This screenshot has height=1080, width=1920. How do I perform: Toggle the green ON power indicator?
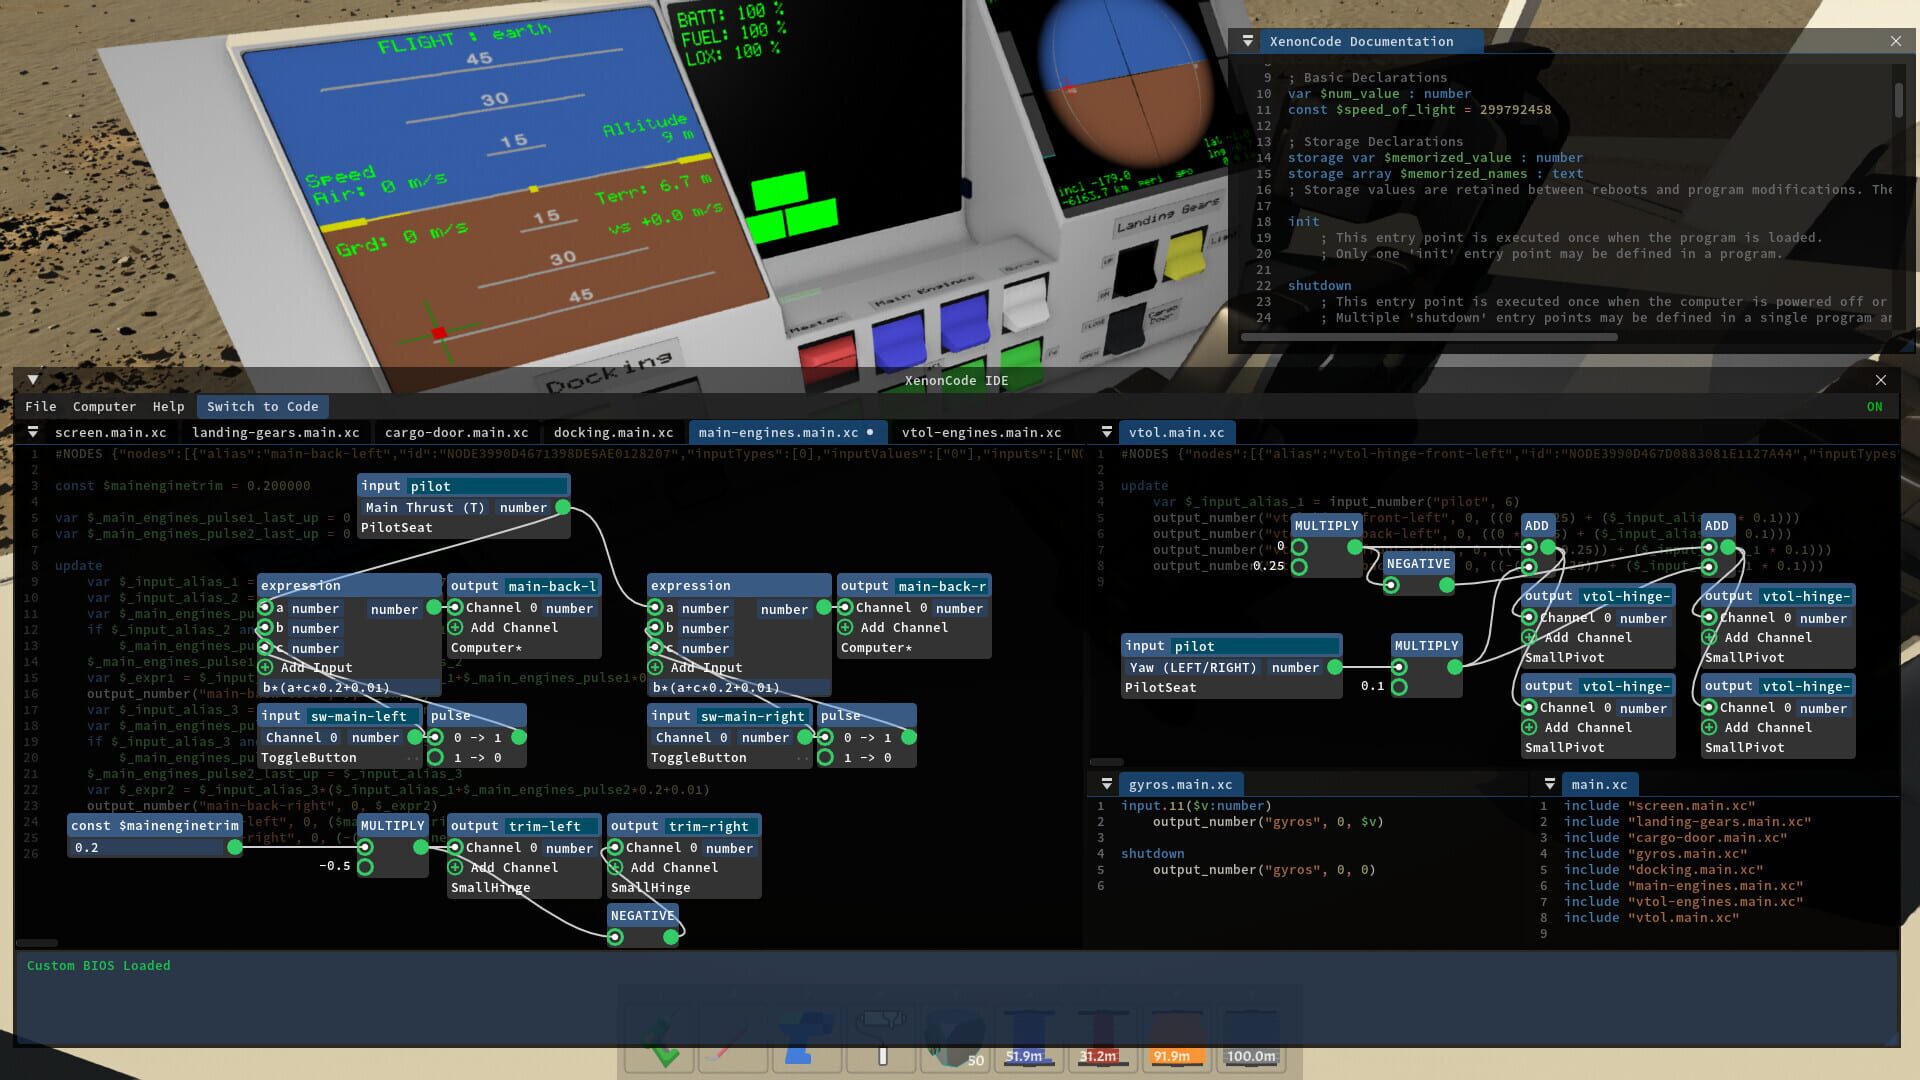point(1874,407)
